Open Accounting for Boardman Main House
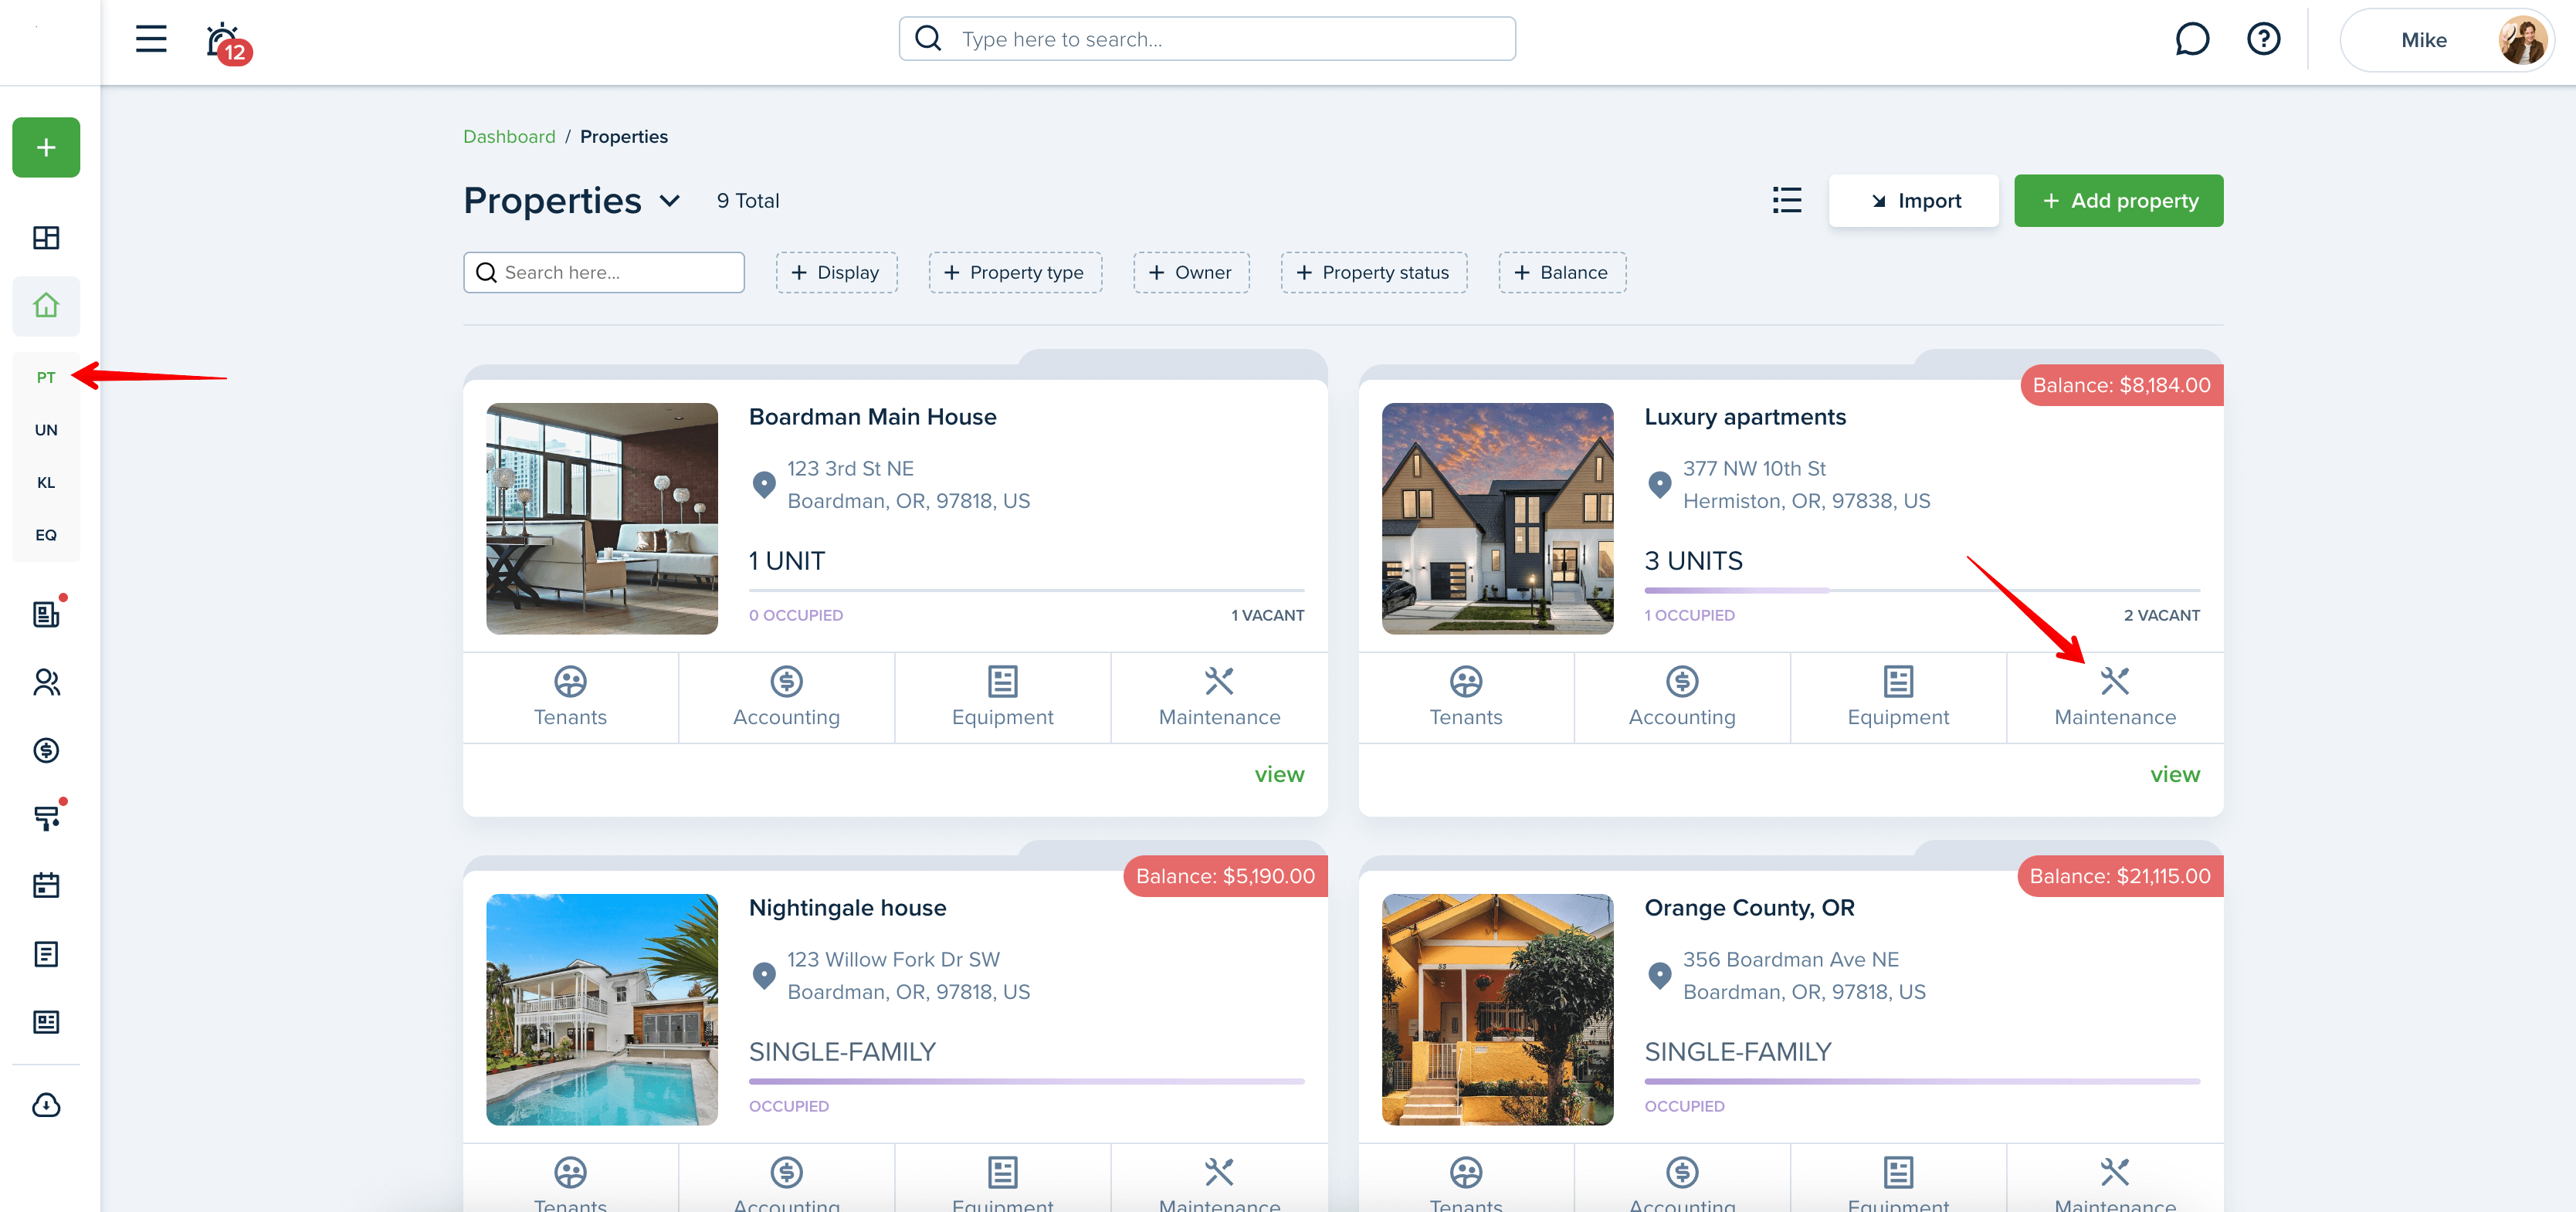The width and height of the screenshot is (2576, 1212). [786, 697]
